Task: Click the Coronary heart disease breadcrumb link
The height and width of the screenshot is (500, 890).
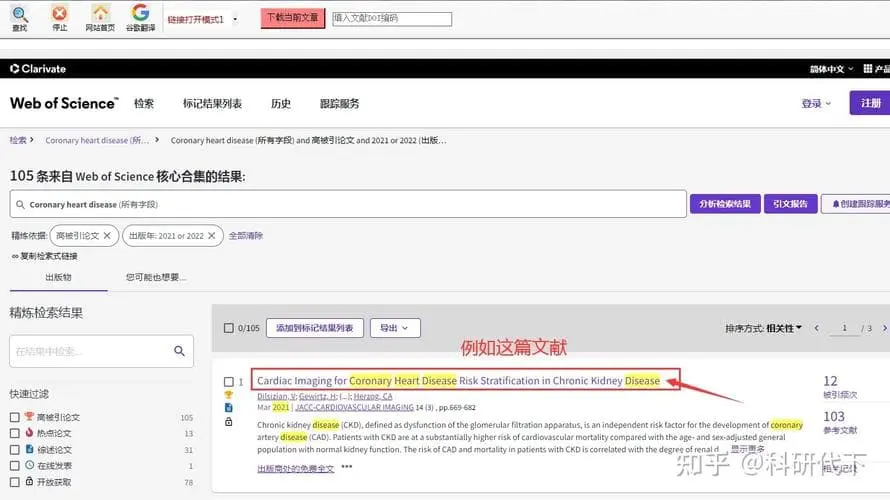Action: [97, 140]
